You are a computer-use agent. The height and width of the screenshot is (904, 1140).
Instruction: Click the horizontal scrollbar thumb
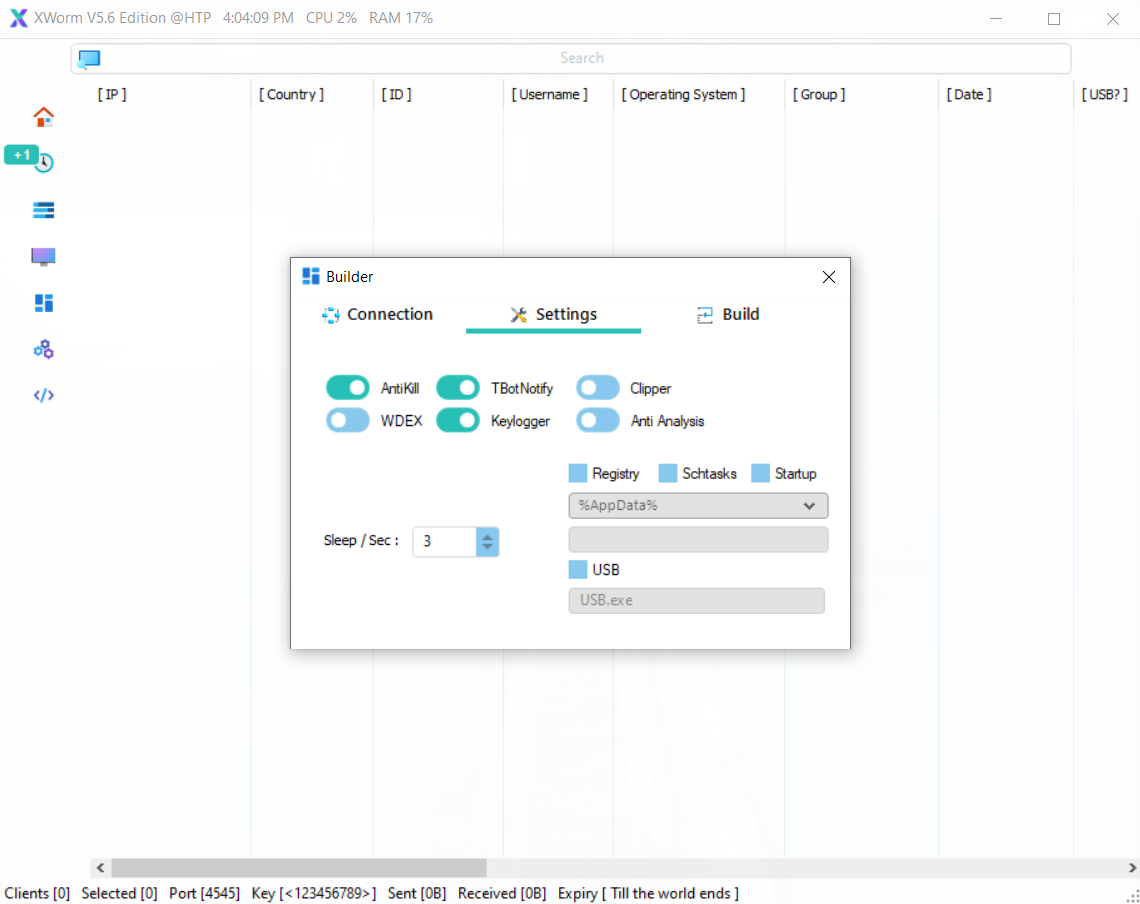pyautogui.click(x=299, y=868)
